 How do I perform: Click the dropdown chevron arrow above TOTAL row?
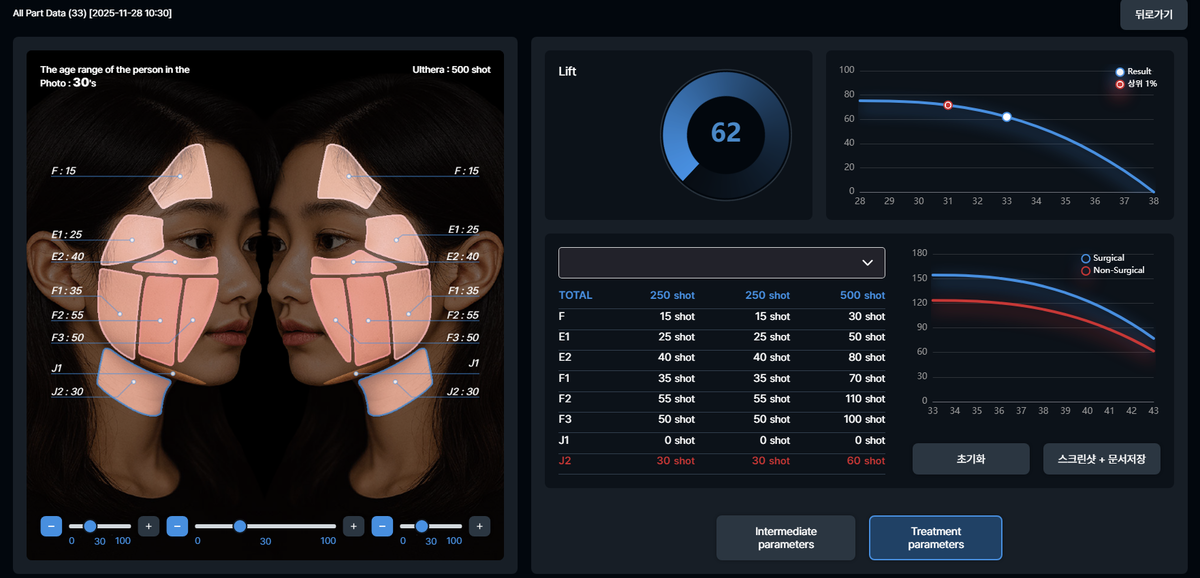point(867,262)
